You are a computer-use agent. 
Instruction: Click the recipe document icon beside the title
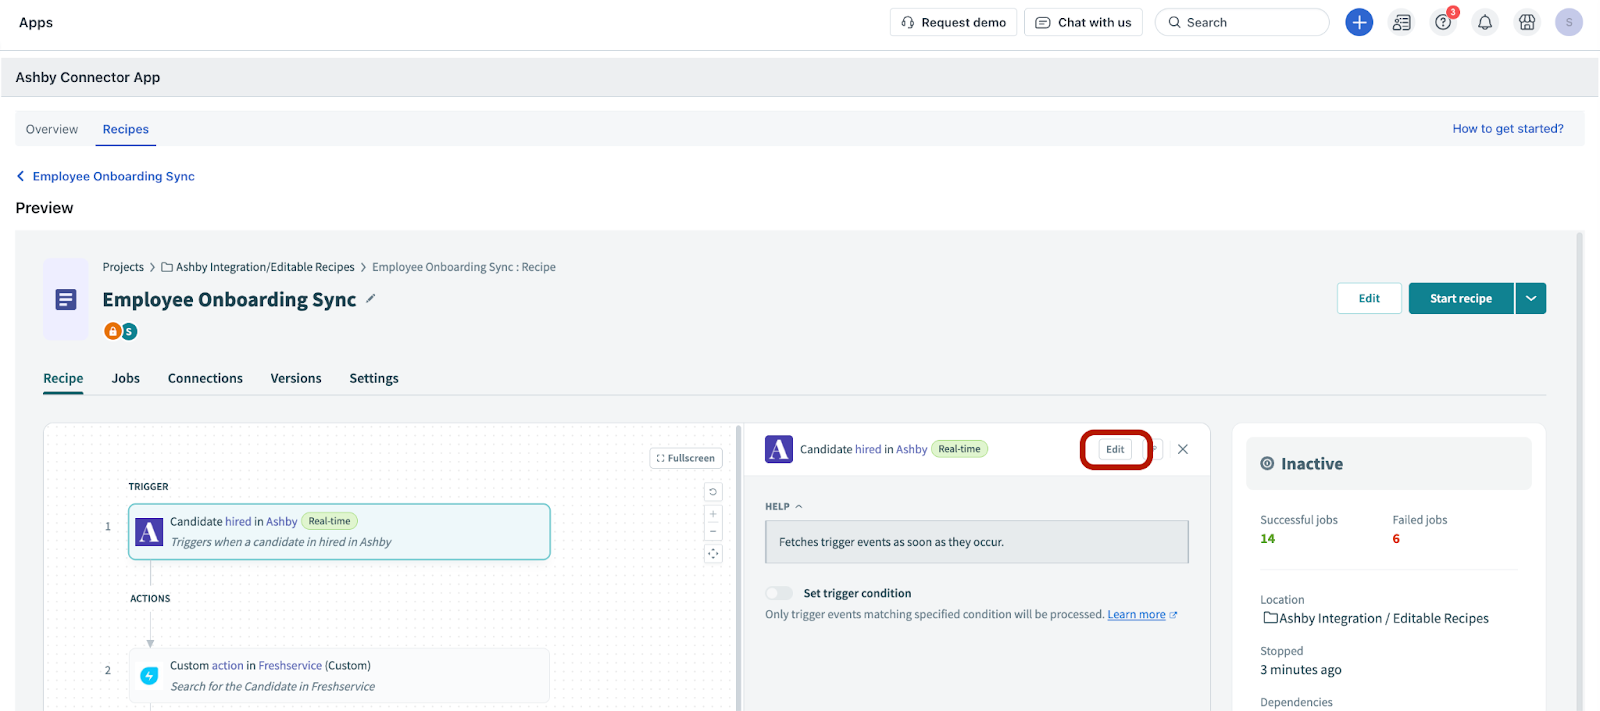[66, 299]
